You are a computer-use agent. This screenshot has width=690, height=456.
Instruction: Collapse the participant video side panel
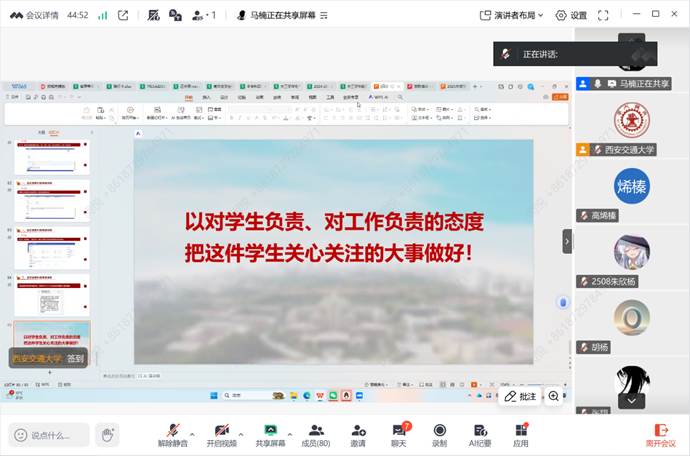[x=567, y=241]
